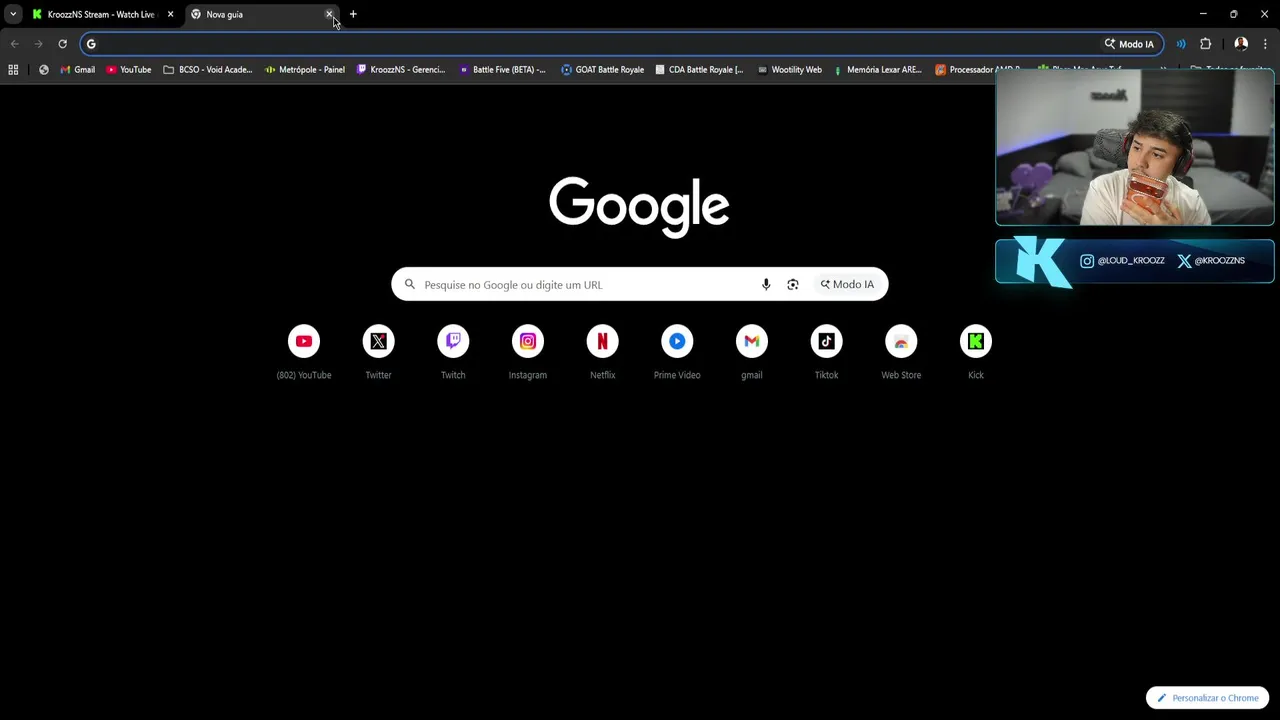The width and height of the screenshot is (1280, 720).
Task: Open the YouTube bookmark
Action: [129, 70]
